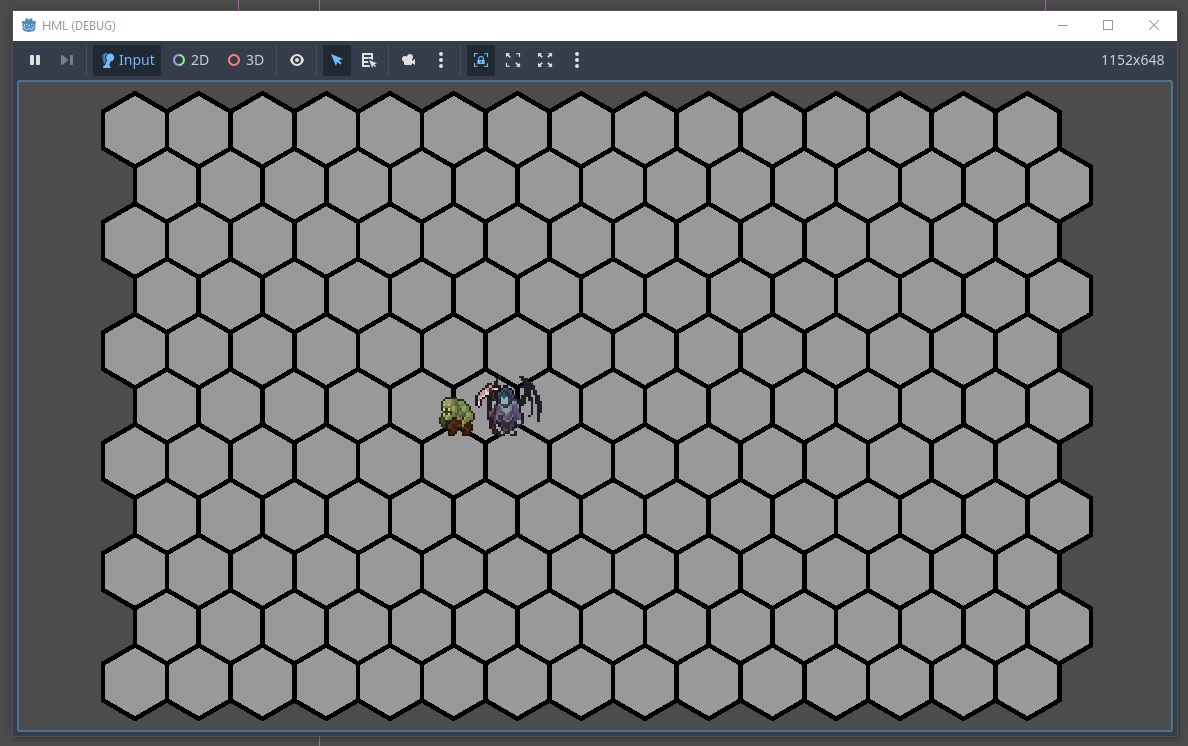This screenshot has width=1188, height=746.
Task: Open camera override options menu
Action: [x=441, y=60]
